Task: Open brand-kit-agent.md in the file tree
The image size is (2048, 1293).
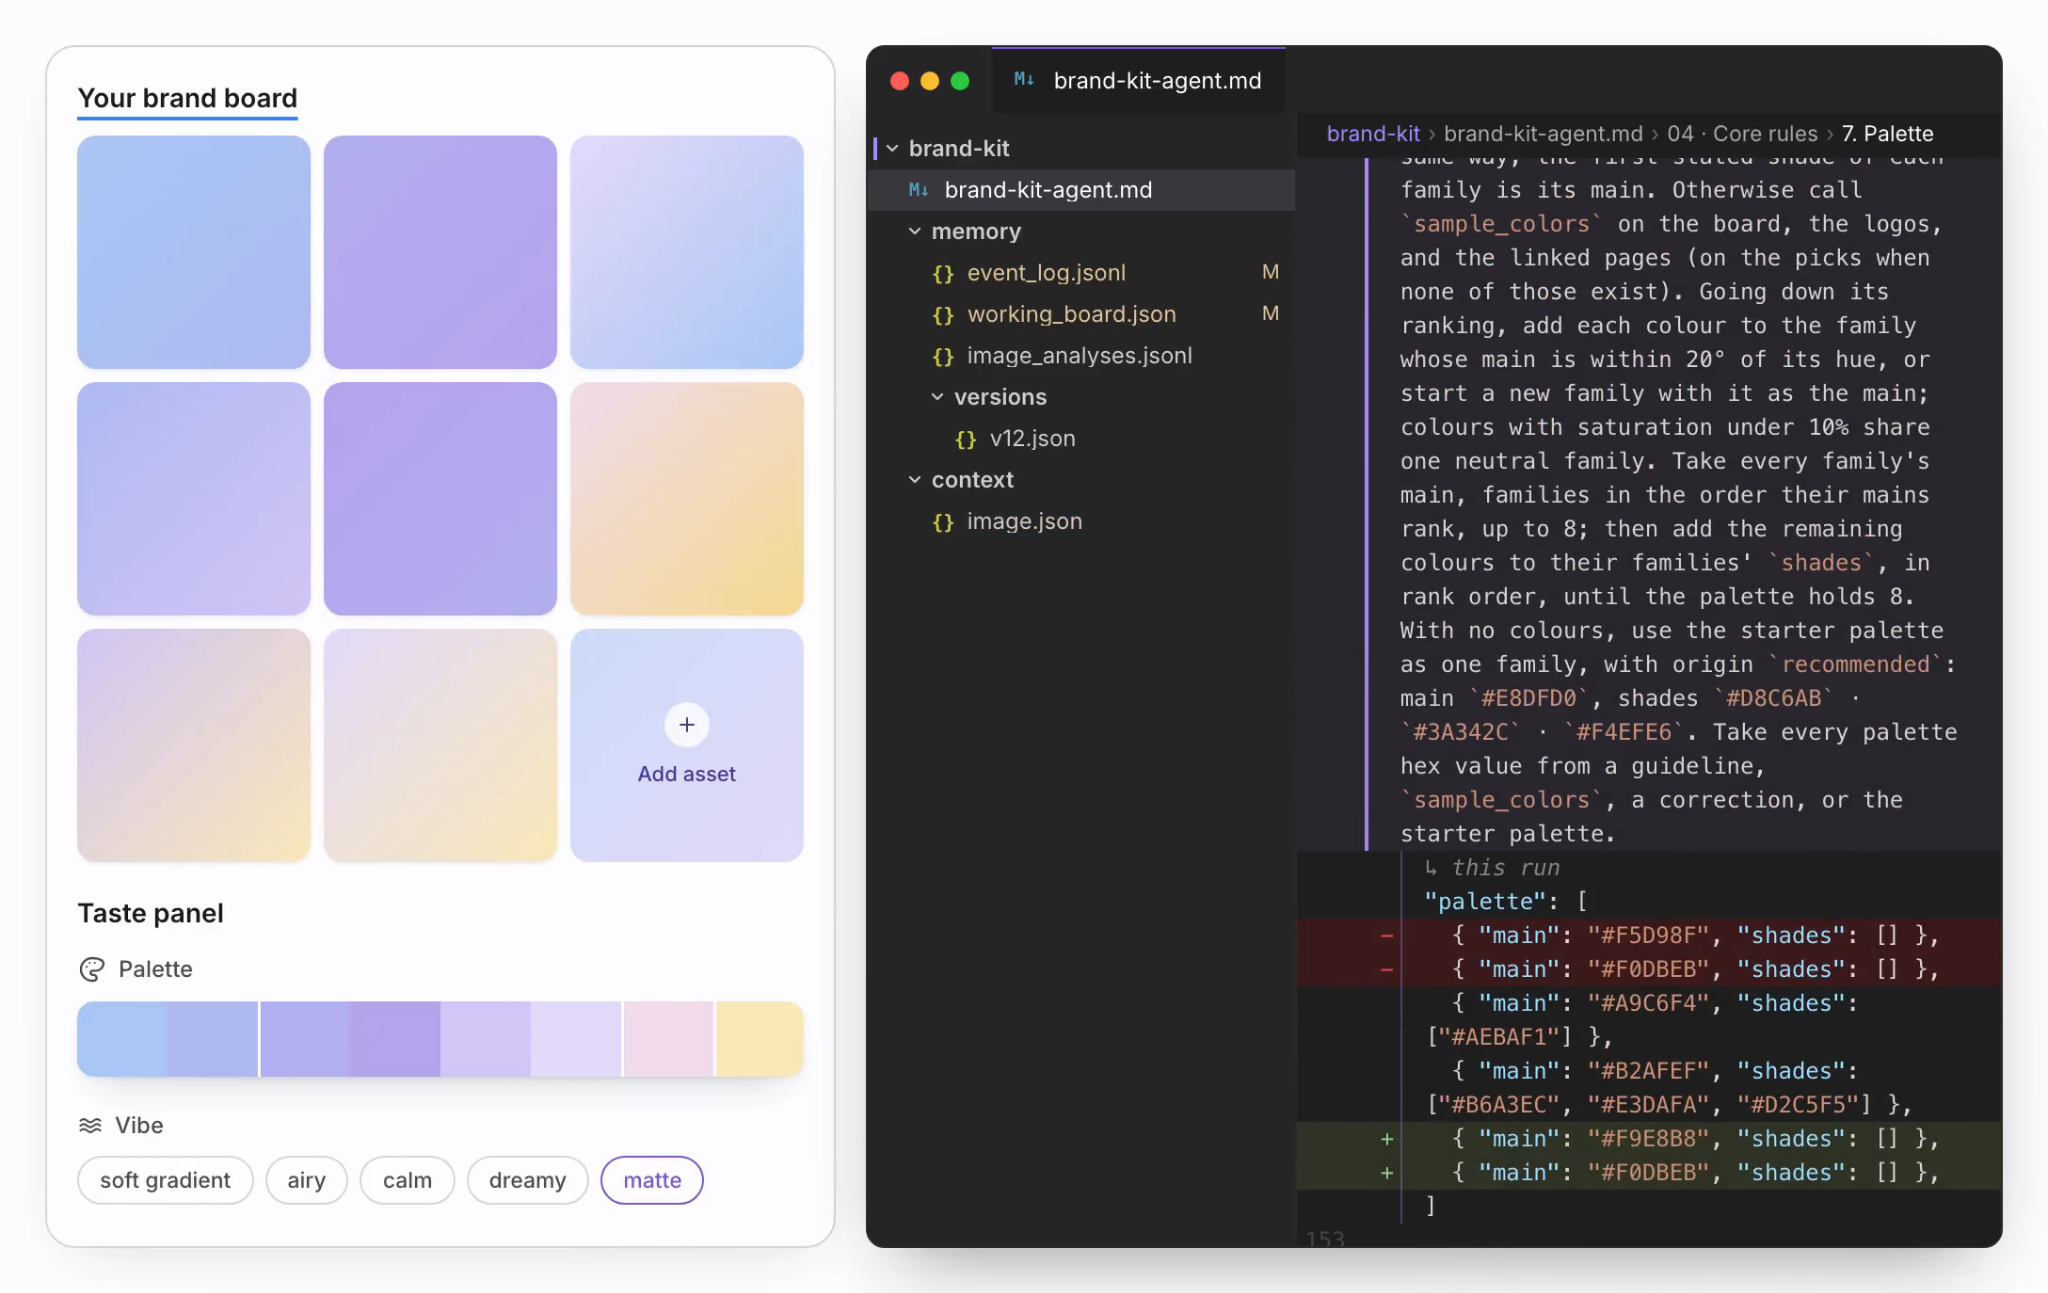Action: pyautogui.click(x=1081, y=190)
